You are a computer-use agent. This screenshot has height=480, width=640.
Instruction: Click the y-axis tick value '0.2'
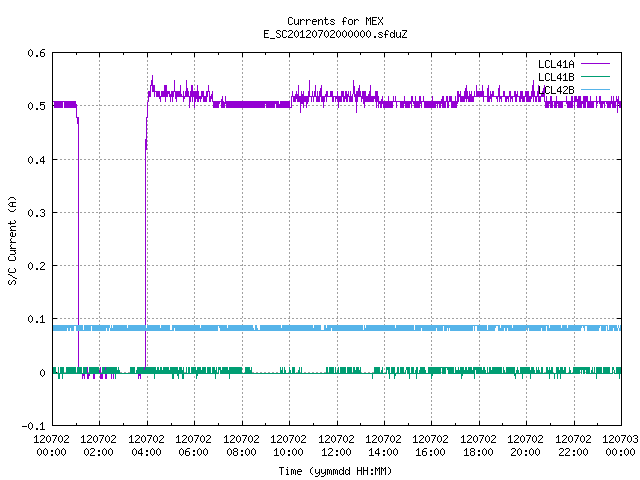tap(36, 266)
